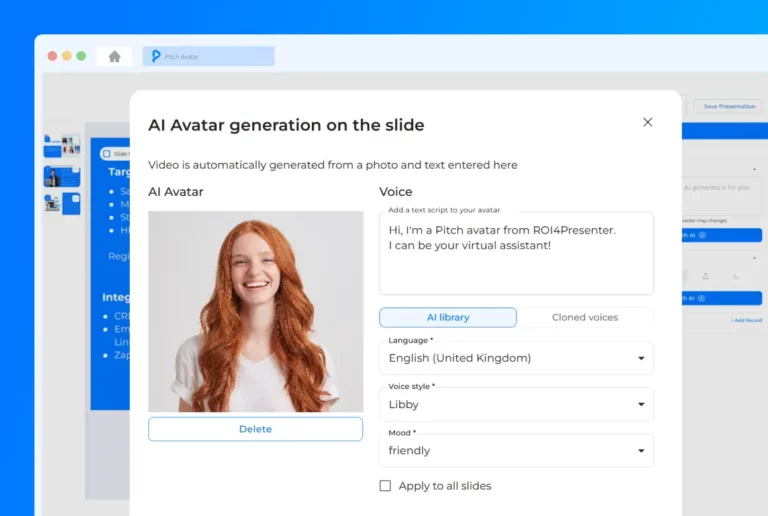Collapse the upper right panel section arrow
Screen dimensions: 768x516
[754, 169]
